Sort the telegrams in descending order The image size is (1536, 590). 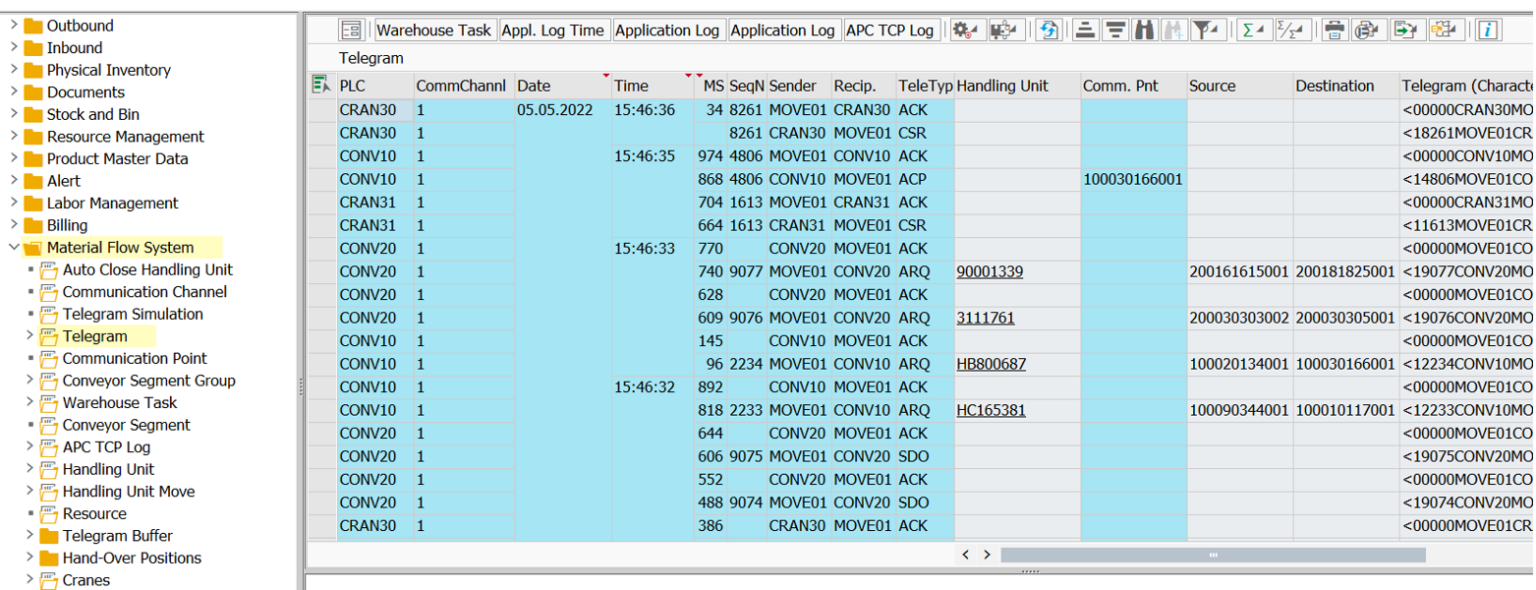(1115, 30)
